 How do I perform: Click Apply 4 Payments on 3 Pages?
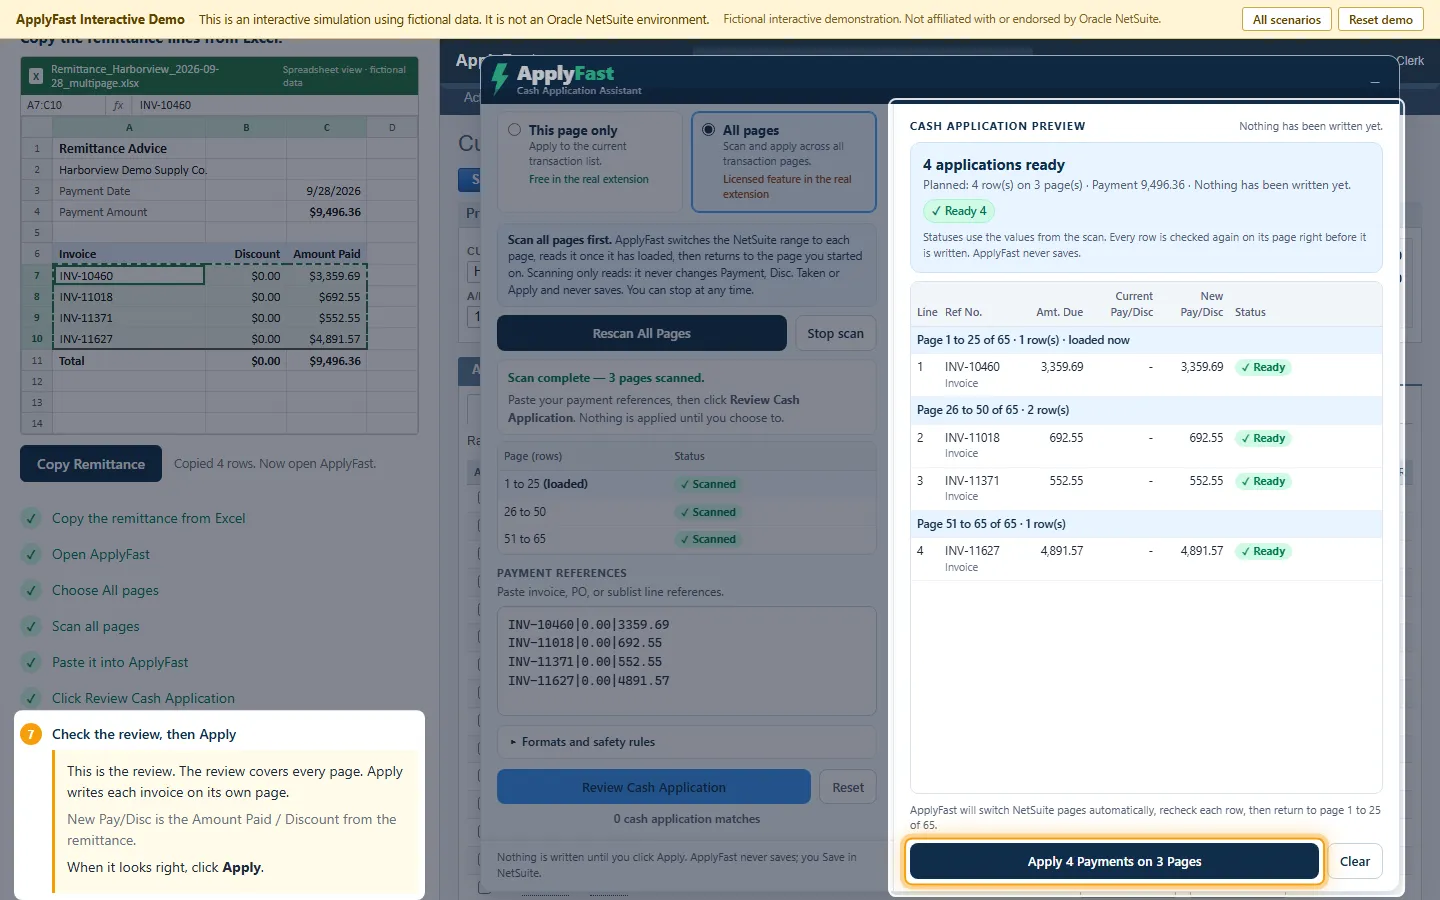coord(1114,861)
